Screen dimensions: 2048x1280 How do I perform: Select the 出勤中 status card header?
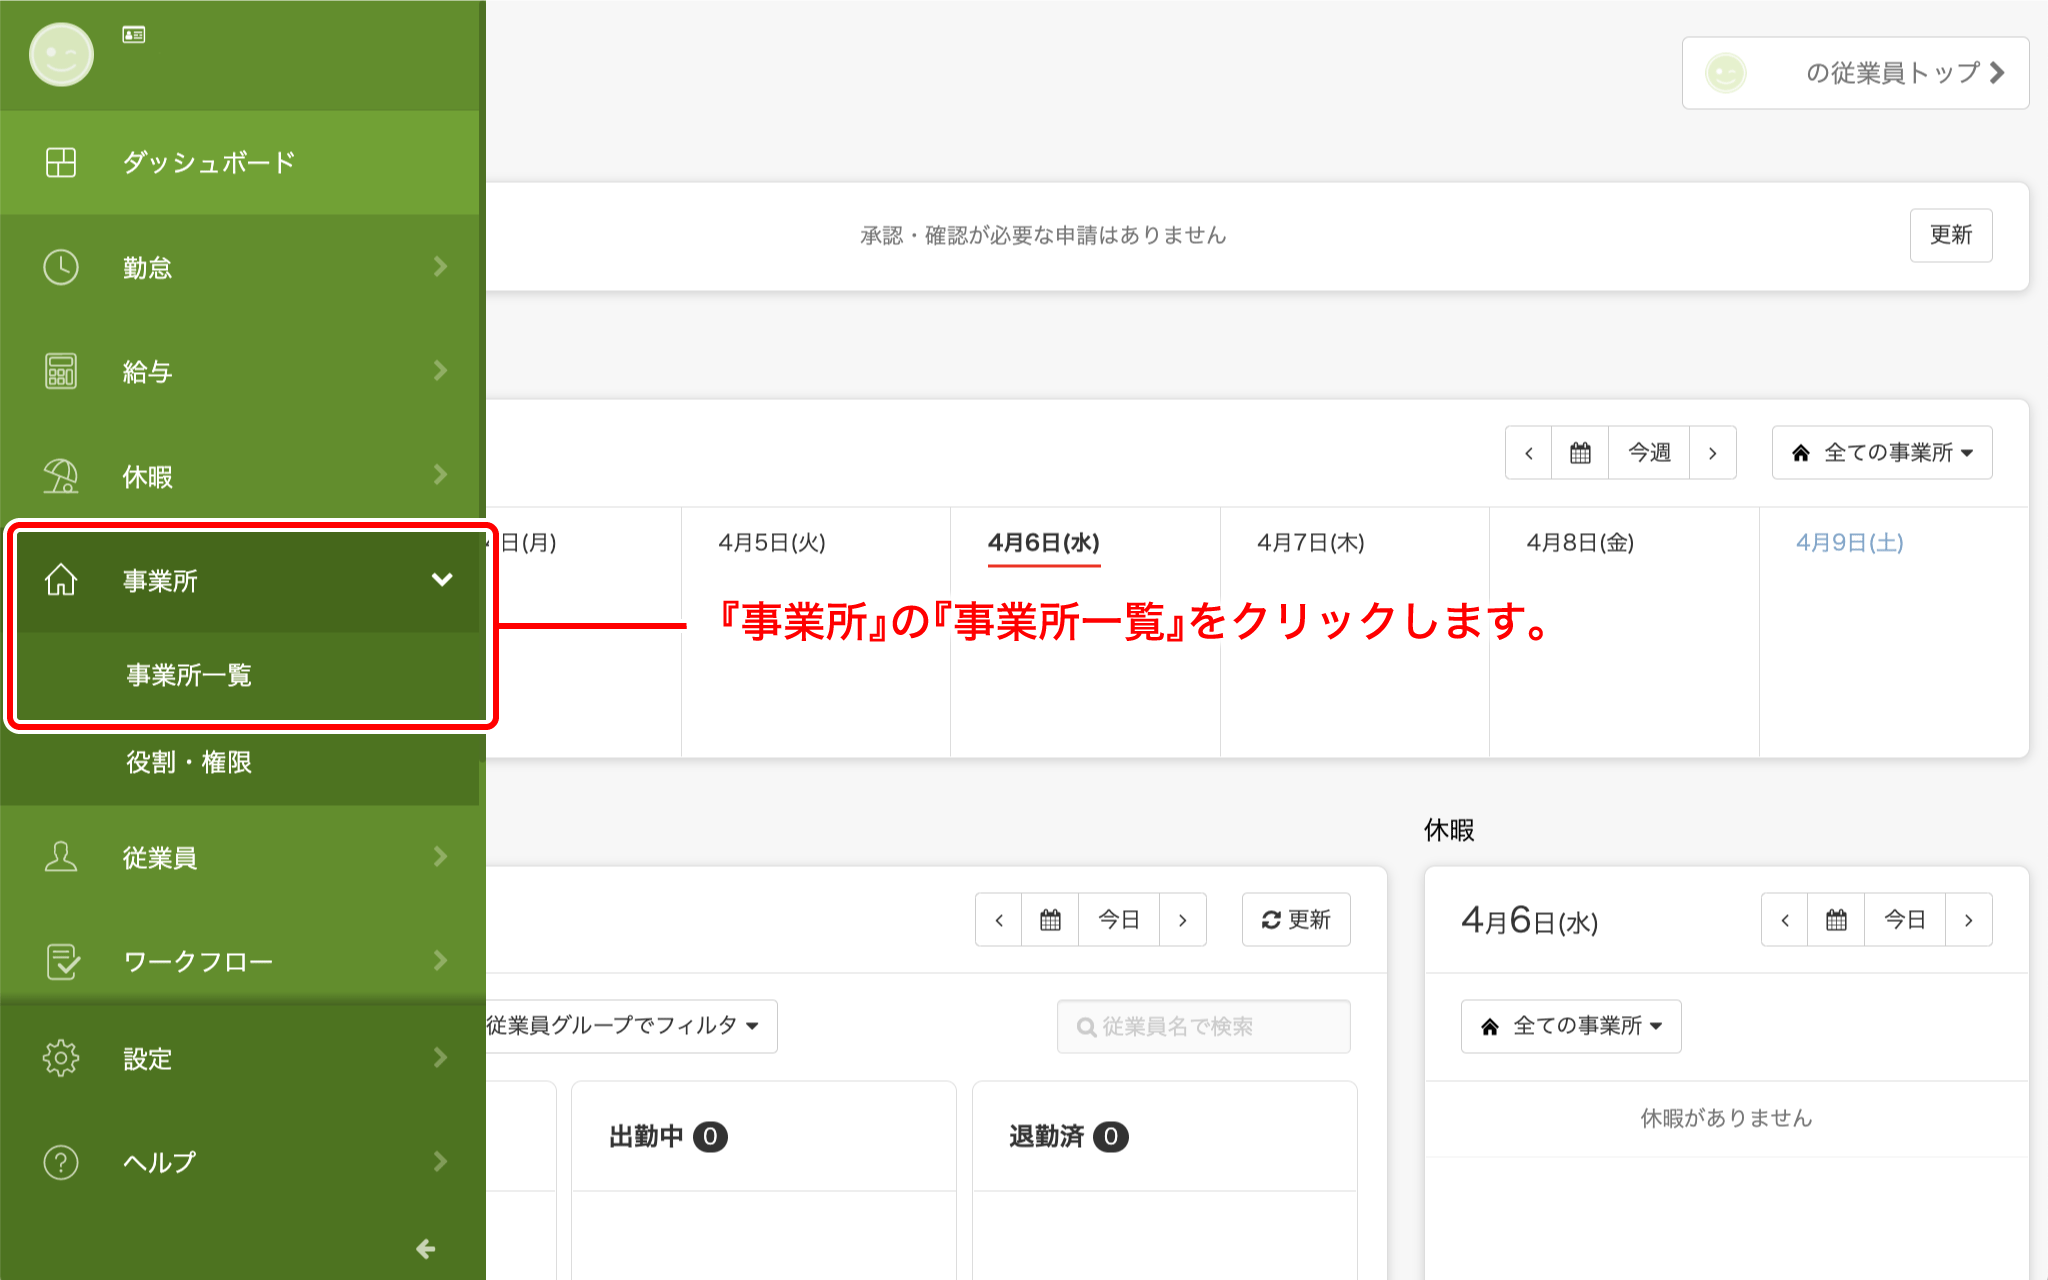(764, 1137)
